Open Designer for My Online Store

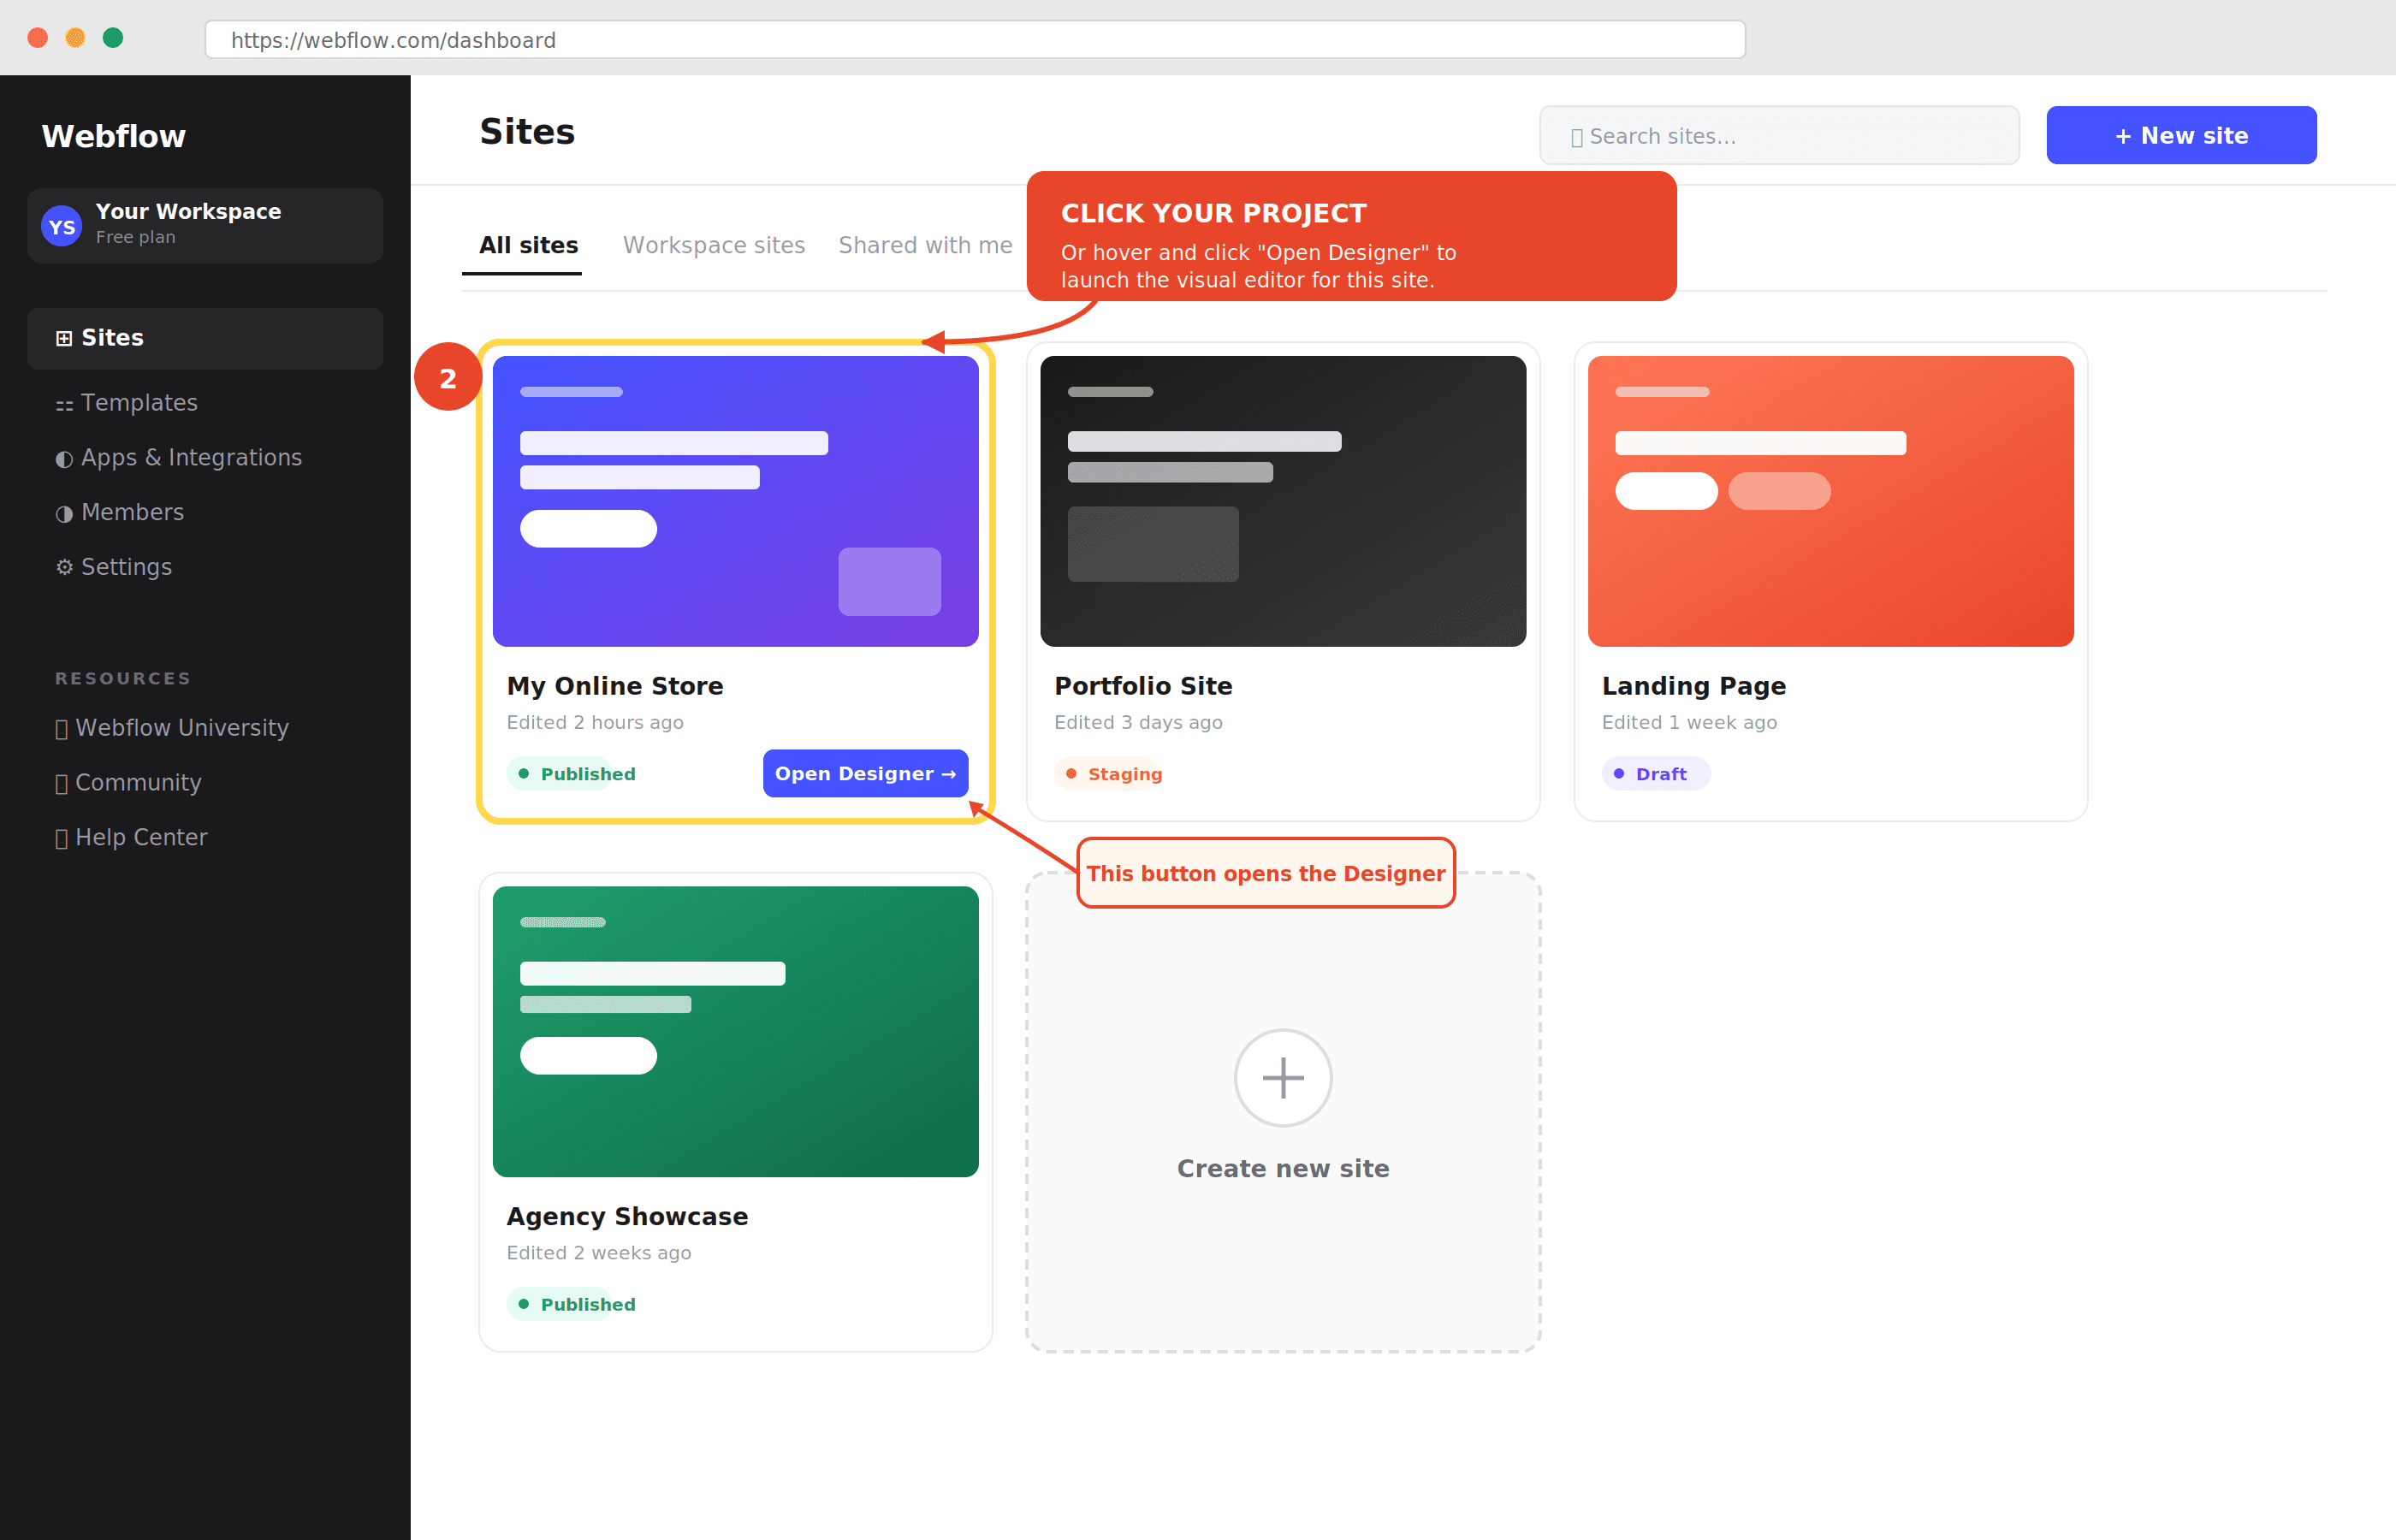(864, 773)
